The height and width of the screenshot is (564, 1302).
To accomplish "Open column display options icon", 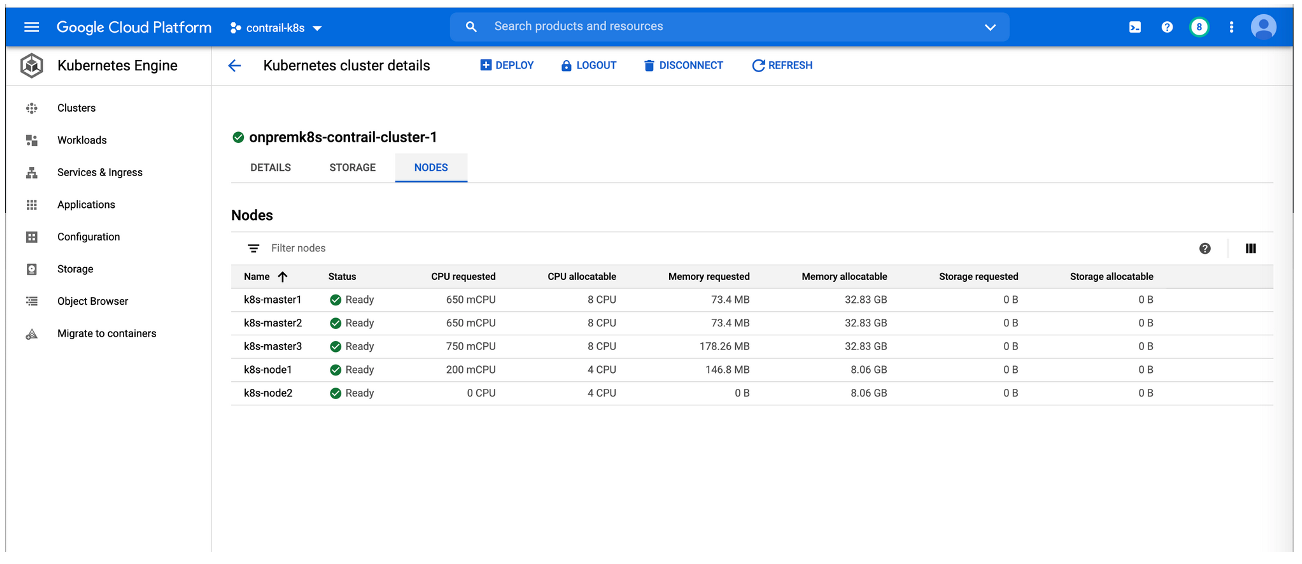I will [x=1250, y=249].
